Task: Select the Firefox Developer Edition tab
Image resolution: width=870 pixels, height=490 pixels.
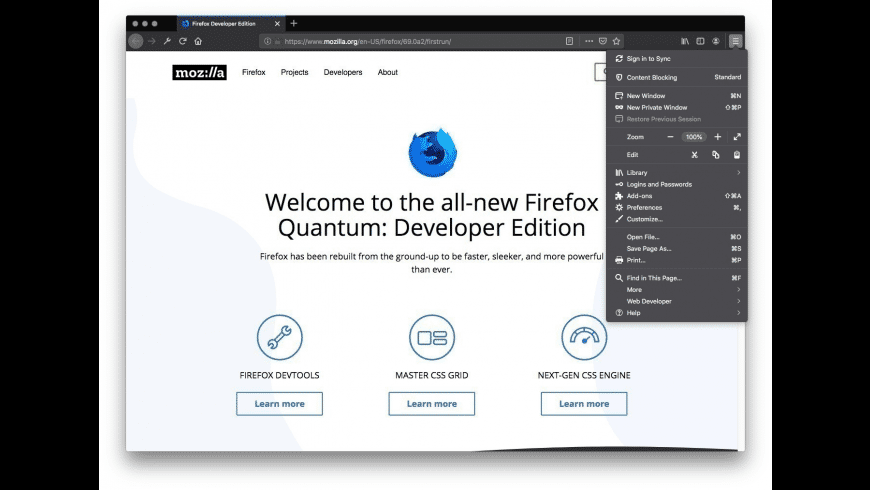Action: pyautogui.click(x=230, y=23)
